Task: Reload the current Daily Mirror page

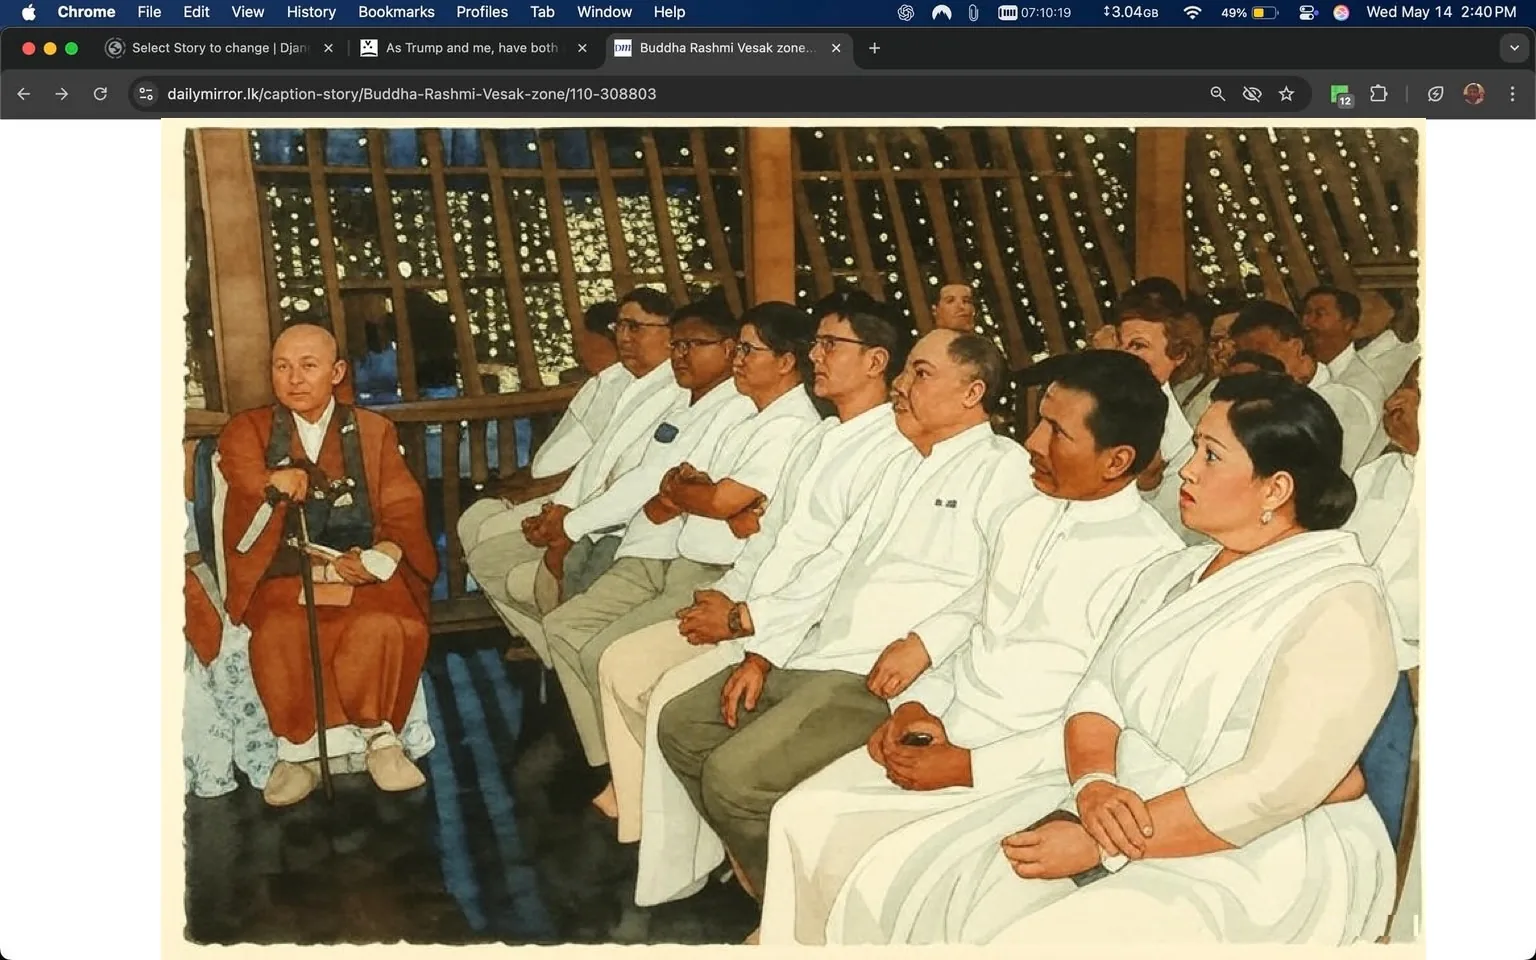Action: 100,94
